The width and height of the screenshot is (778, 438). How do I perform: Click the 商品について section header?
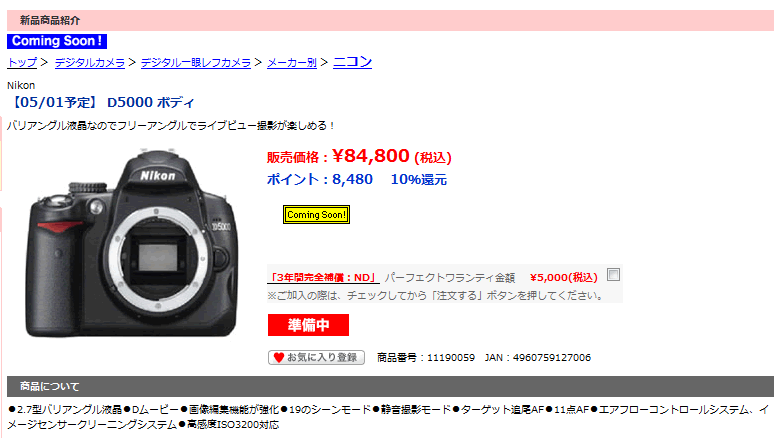390,386
